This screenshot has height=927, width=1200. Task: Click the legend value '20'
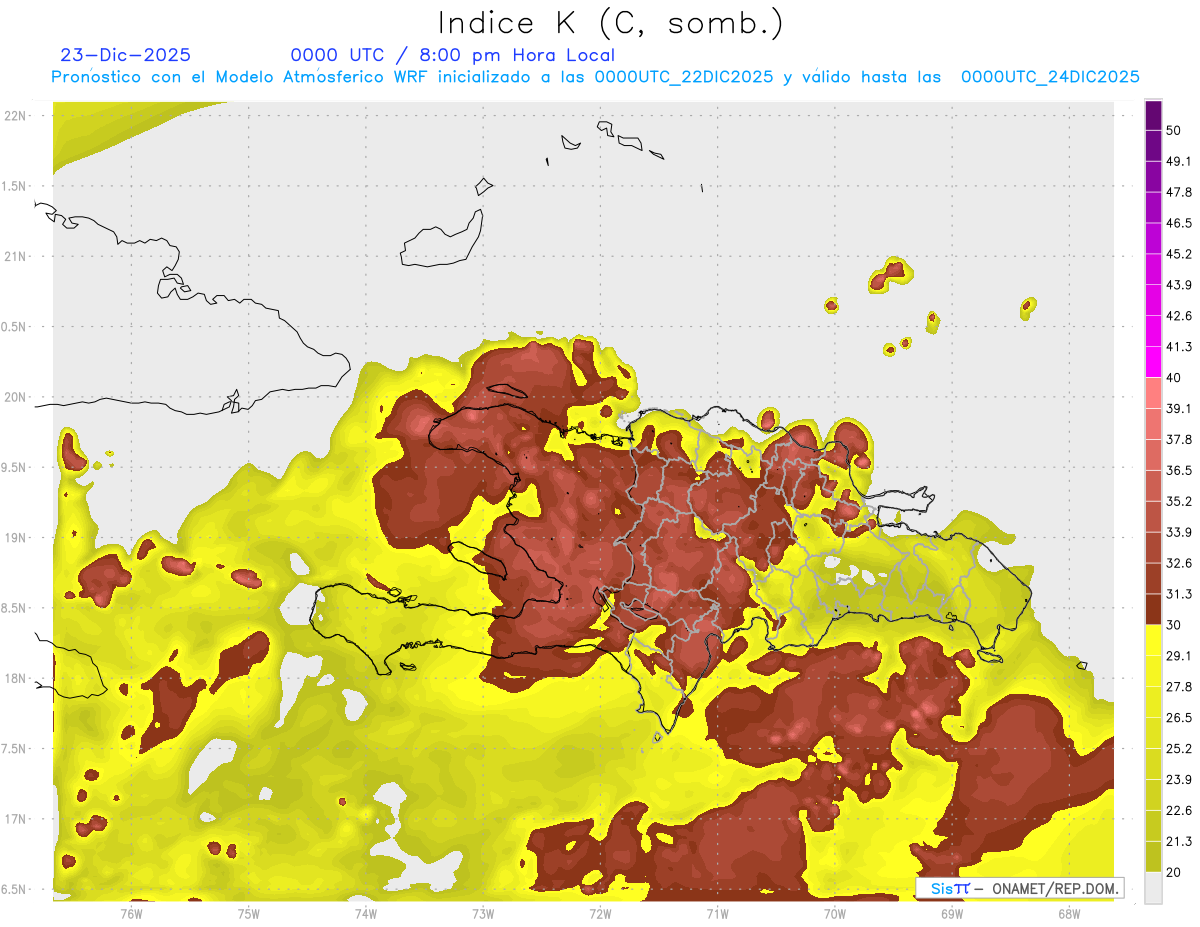(x=1175, y=873)
